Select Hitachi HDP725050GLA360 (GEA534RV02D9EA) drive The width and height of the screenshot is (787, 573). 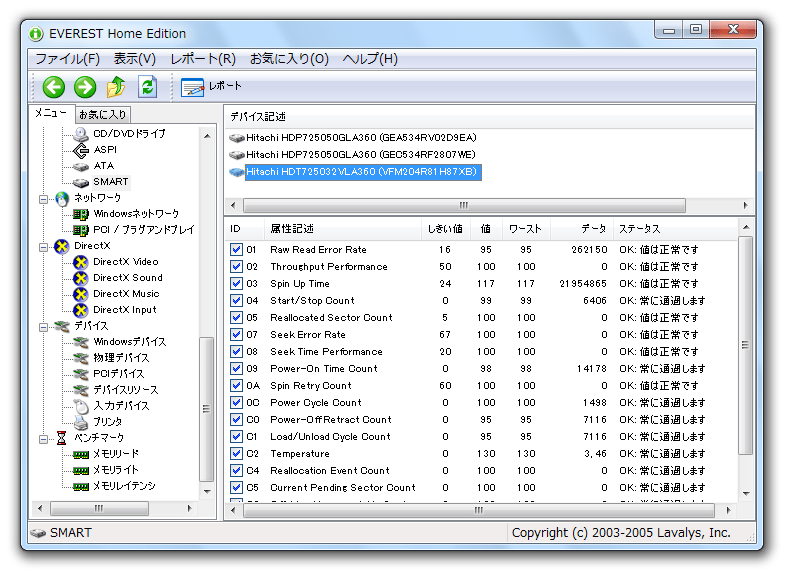point(353,138)
